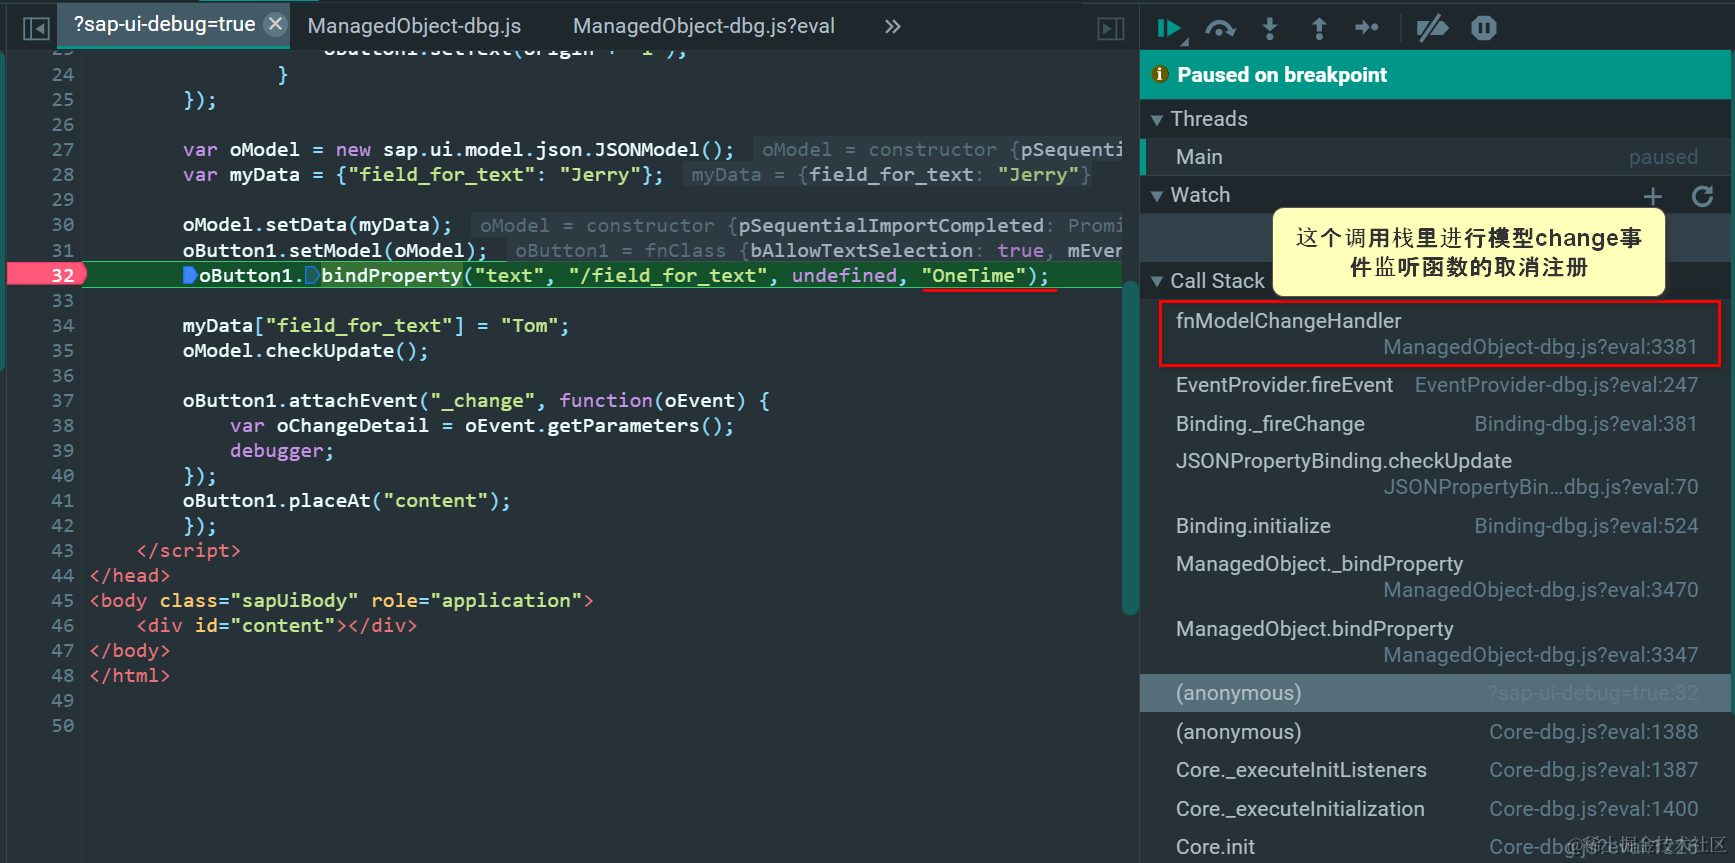The height and width of the screenshot is (863, 1735).
Task: Click oModel.checkUpdate() on line 35
Action: [x=305, y=351]
